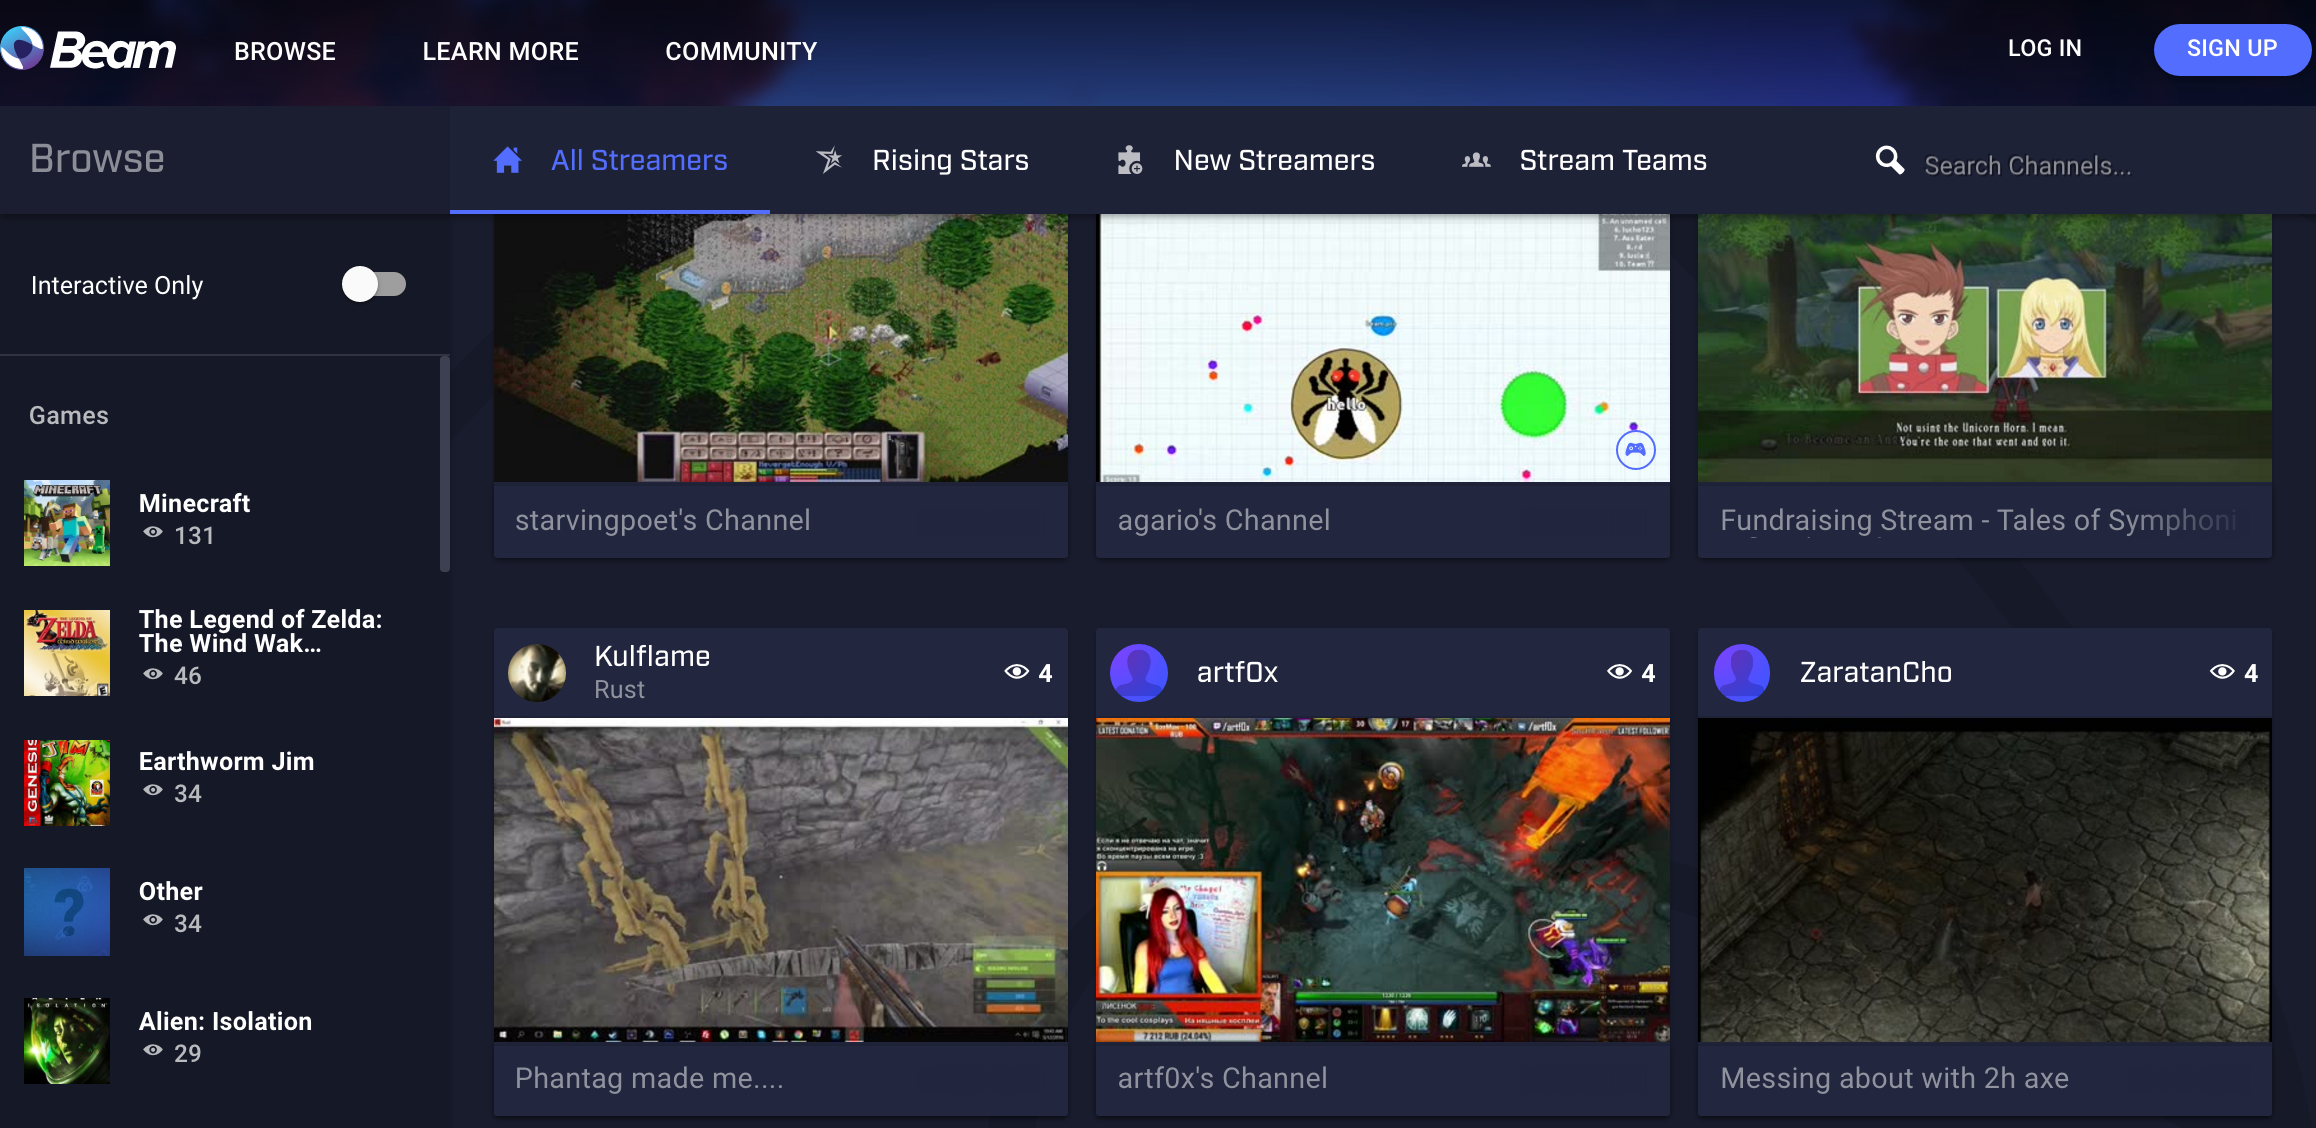Image resolution: width=2316 pixels, height=1128 pixels.
Task: Select the Stream Teams tab
Action: pos(1613,159)
